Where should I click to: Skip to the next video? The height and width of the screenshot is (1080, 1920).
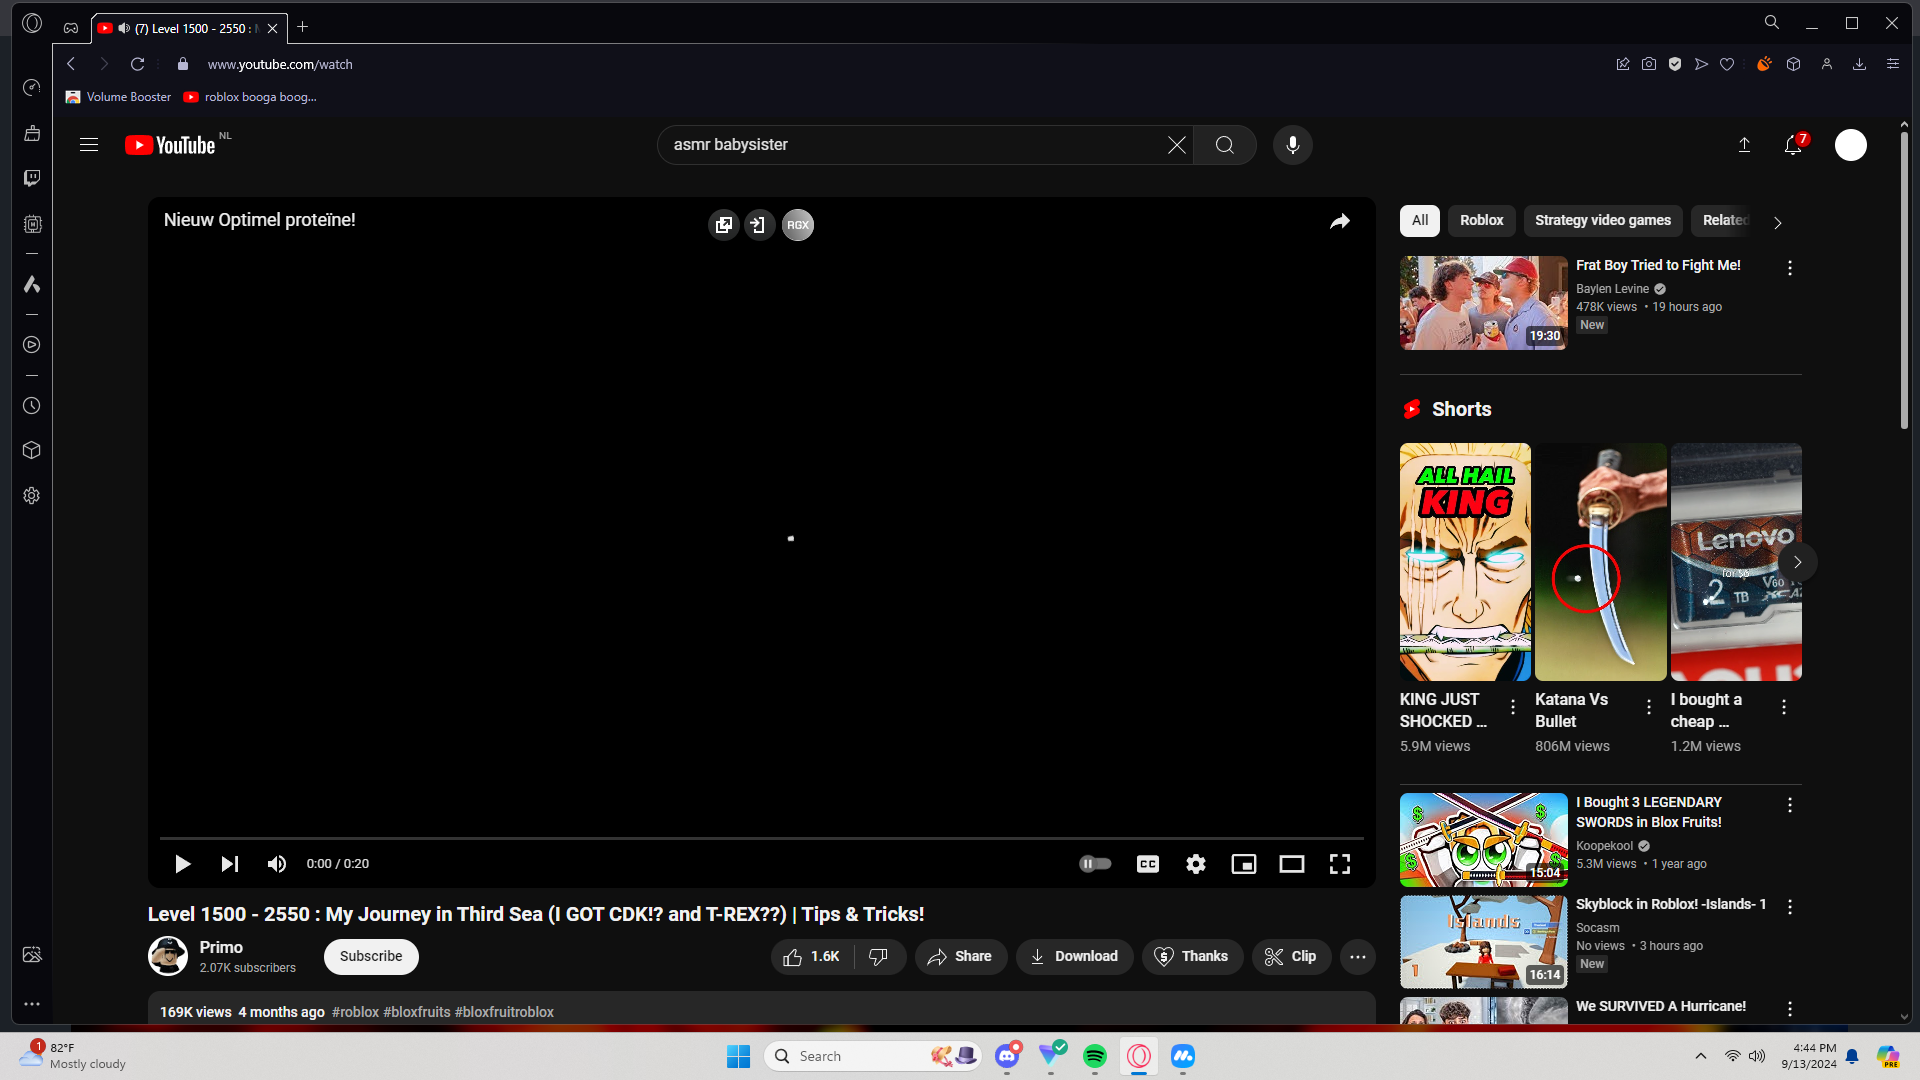[x=230, y=864]
